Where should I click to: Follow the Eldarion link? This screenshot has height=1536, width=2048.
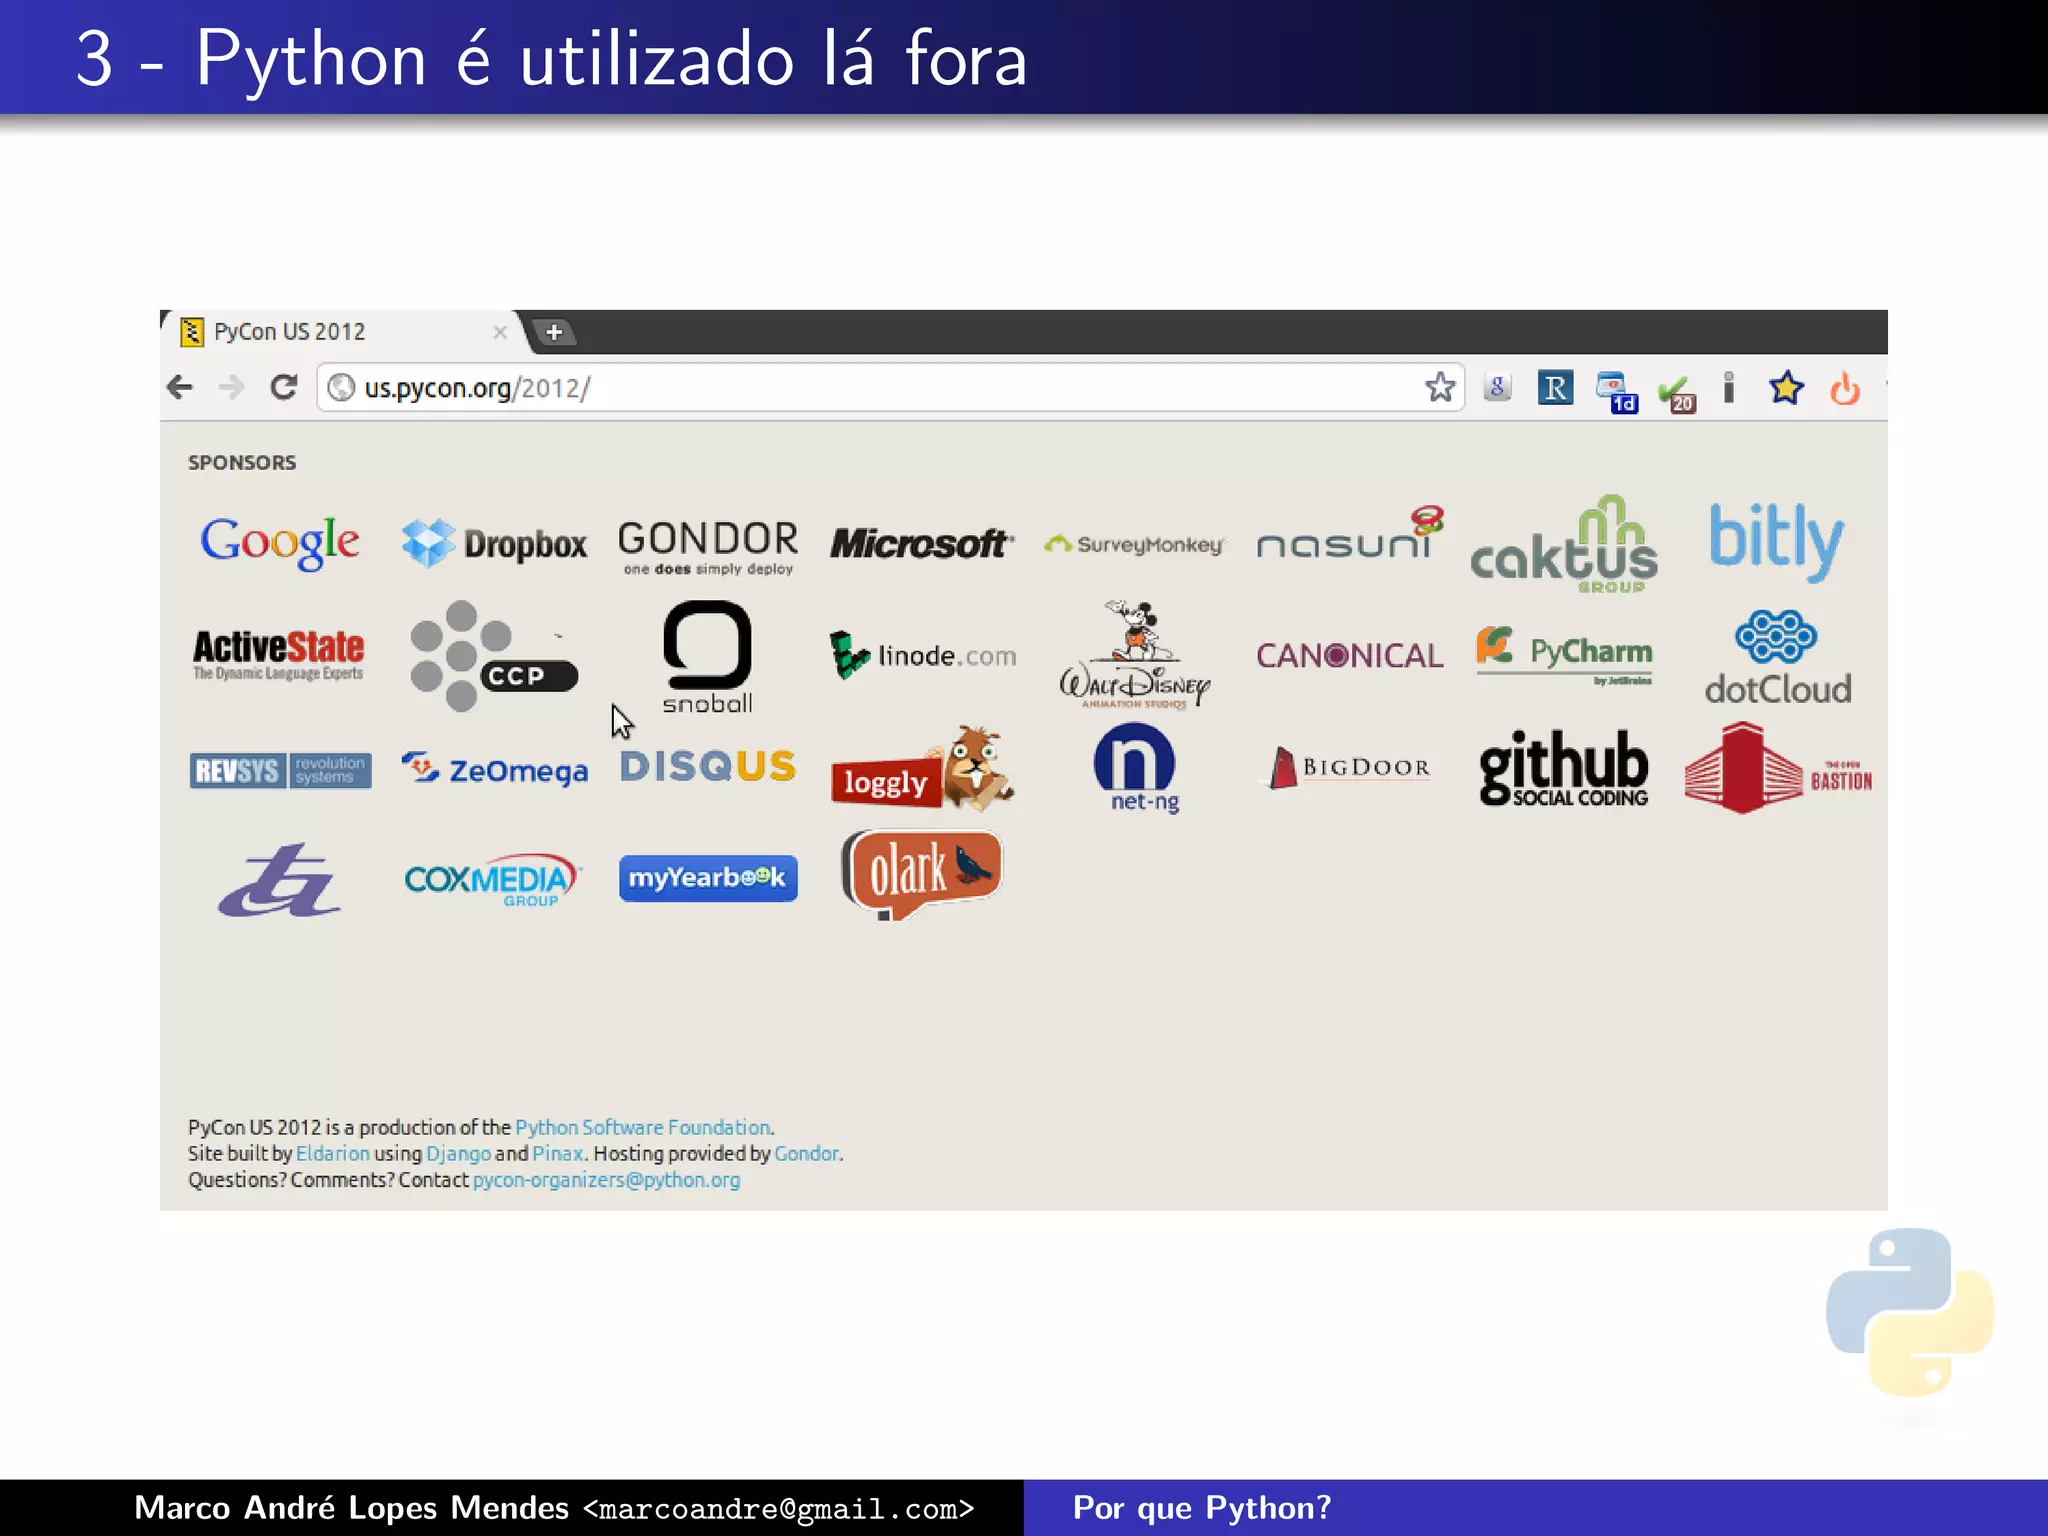(333, 1153)
